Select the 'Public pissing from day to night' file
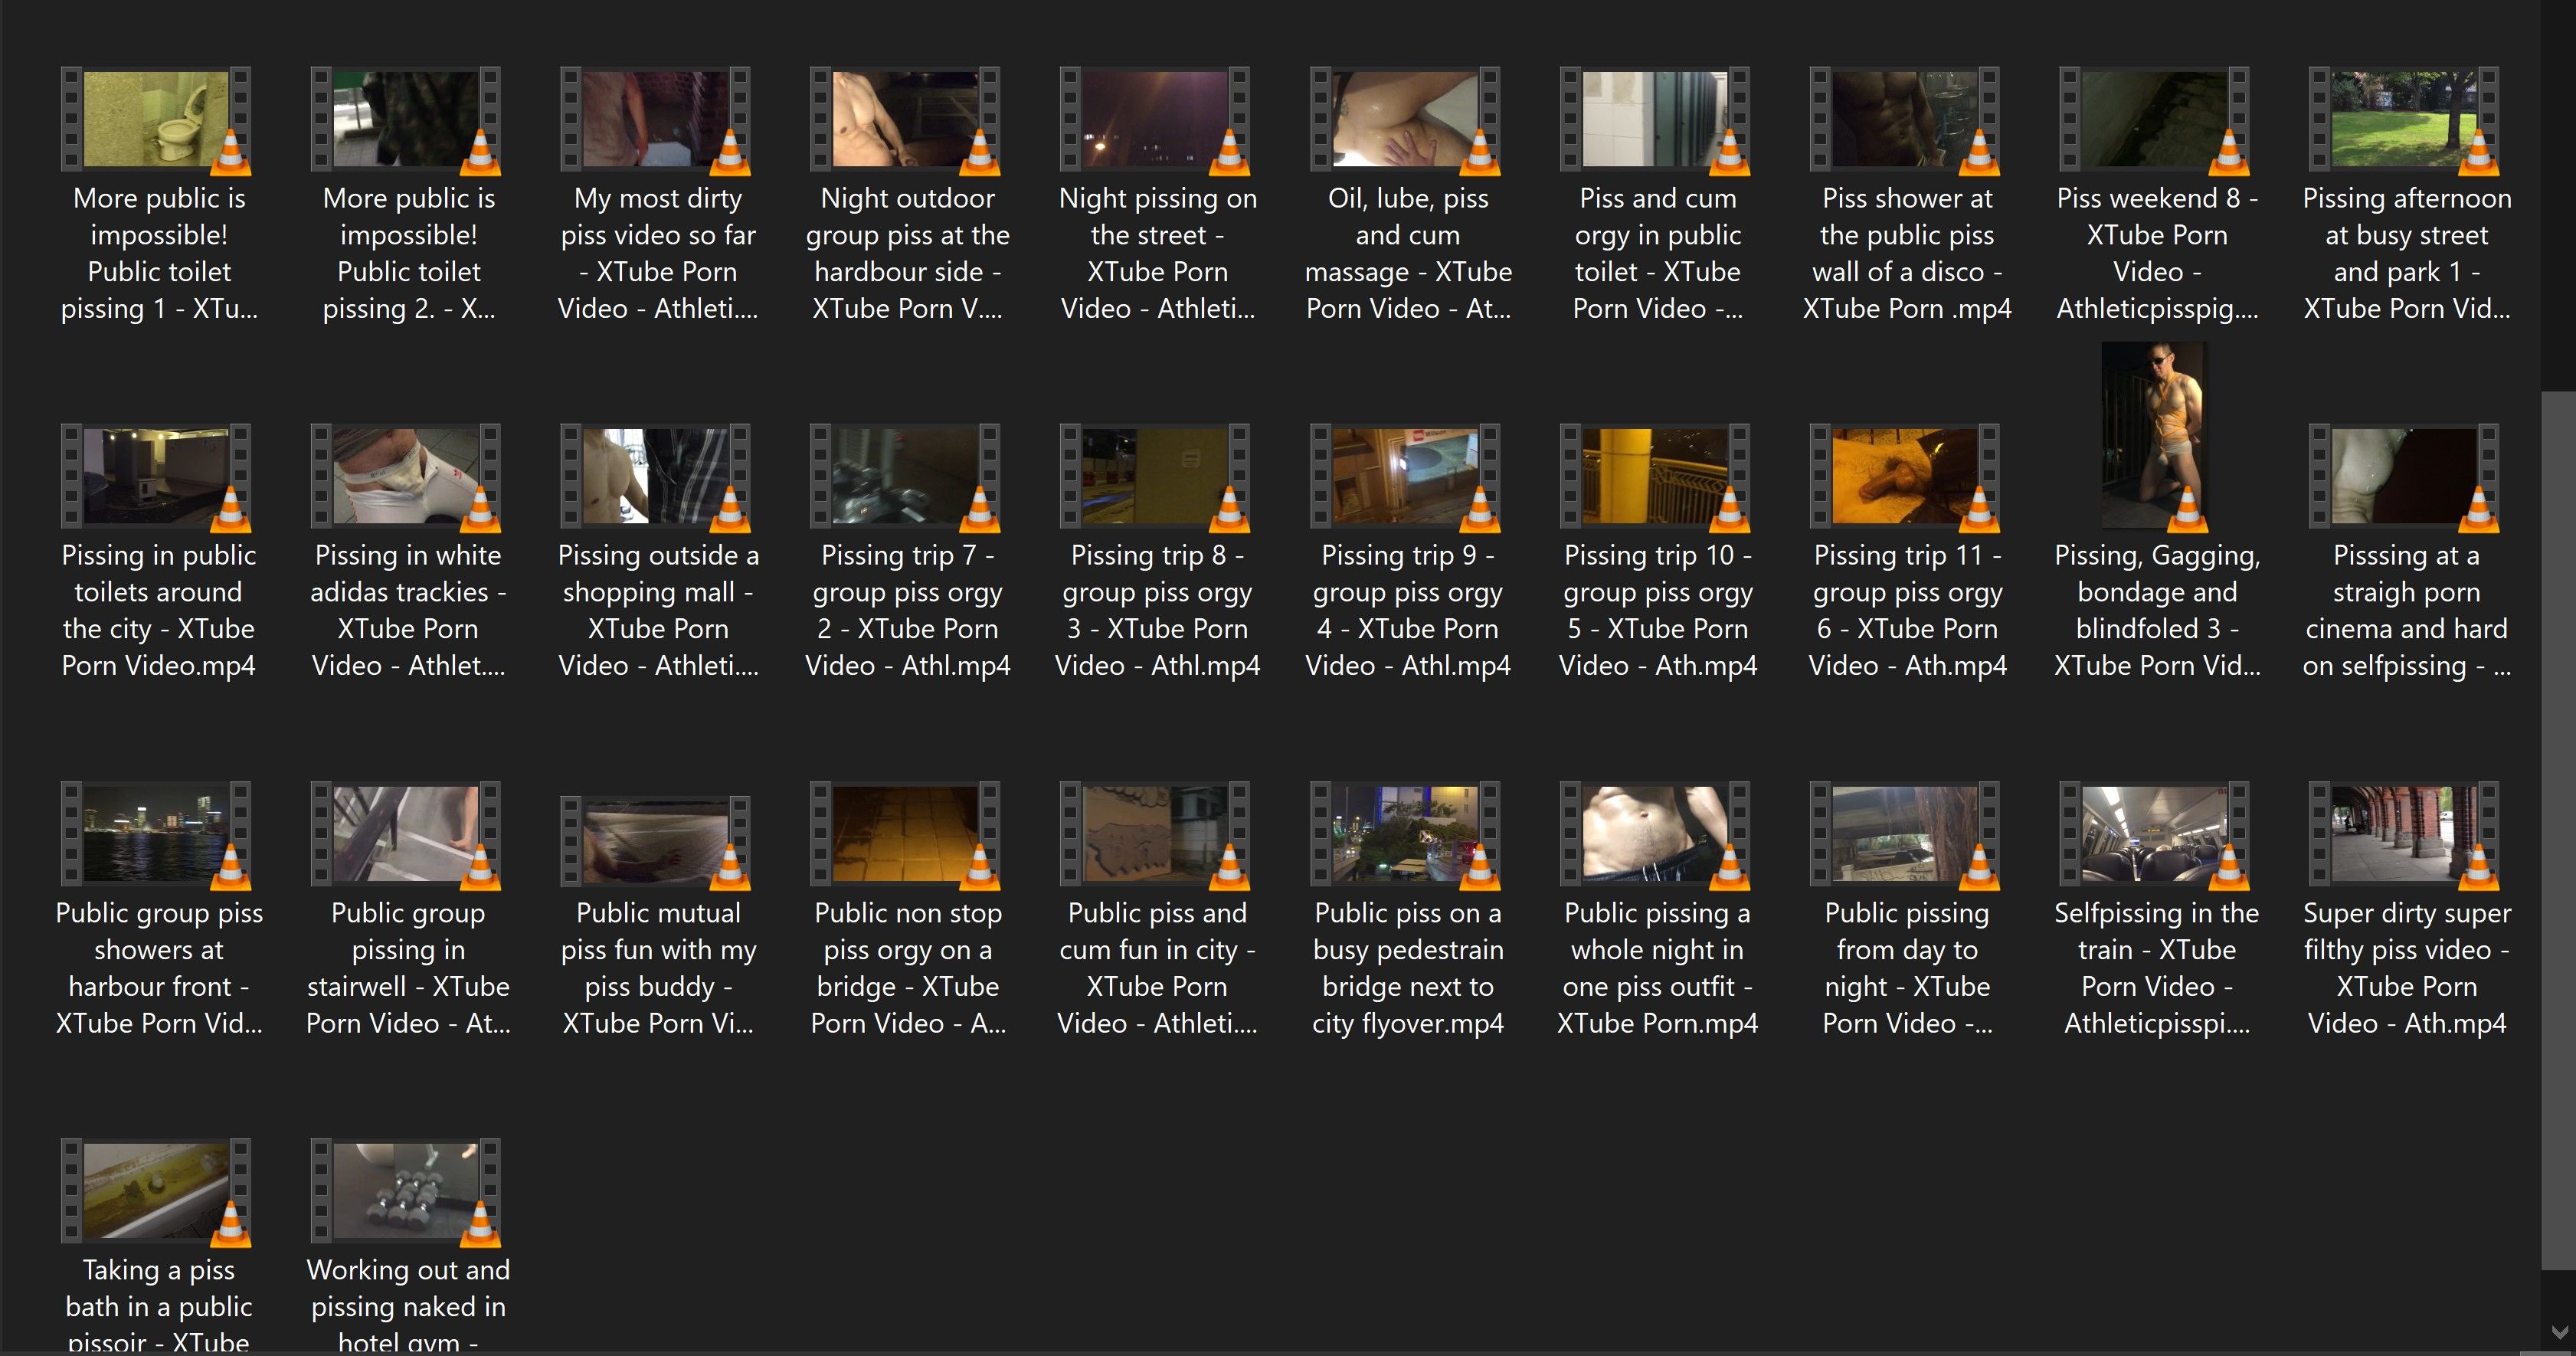The width and height of the screenshot is (2576, 1356). click(x=1907, y=910)
